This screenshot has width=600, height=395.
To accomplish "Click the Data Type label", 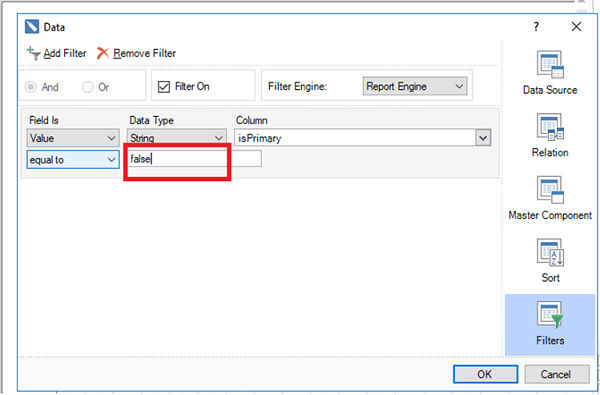I will (x=152, y=120).
